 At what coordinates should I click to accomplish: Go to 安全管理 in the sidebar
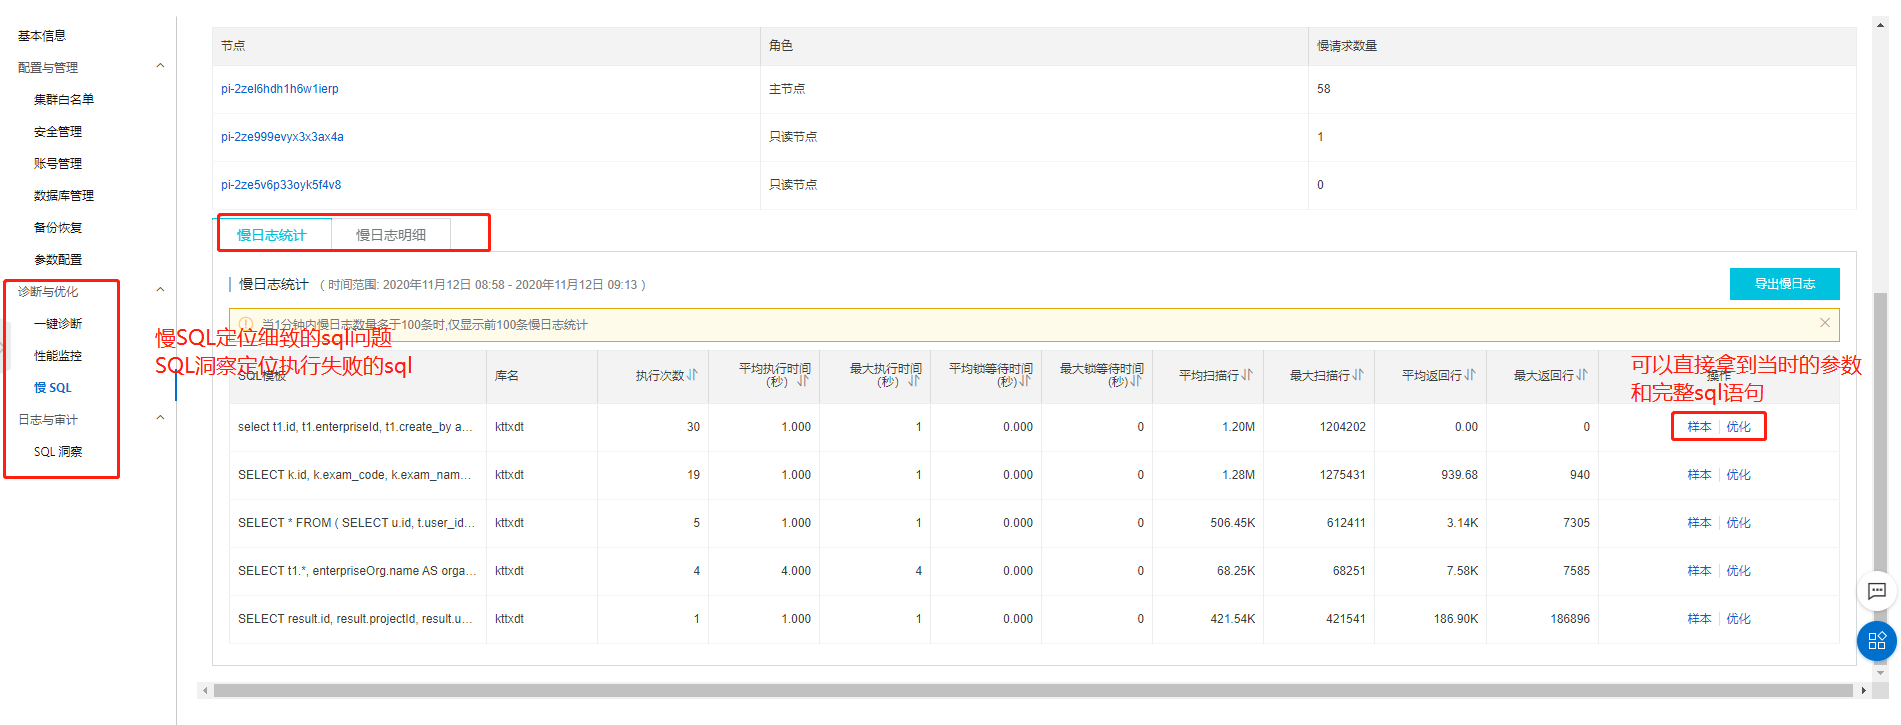pyautogui.click(x=58, y=132)
